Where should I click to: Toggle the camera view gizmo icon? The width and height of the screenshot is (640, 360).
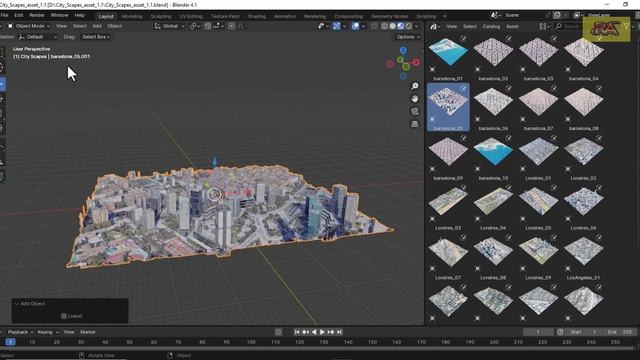[415, 111]
